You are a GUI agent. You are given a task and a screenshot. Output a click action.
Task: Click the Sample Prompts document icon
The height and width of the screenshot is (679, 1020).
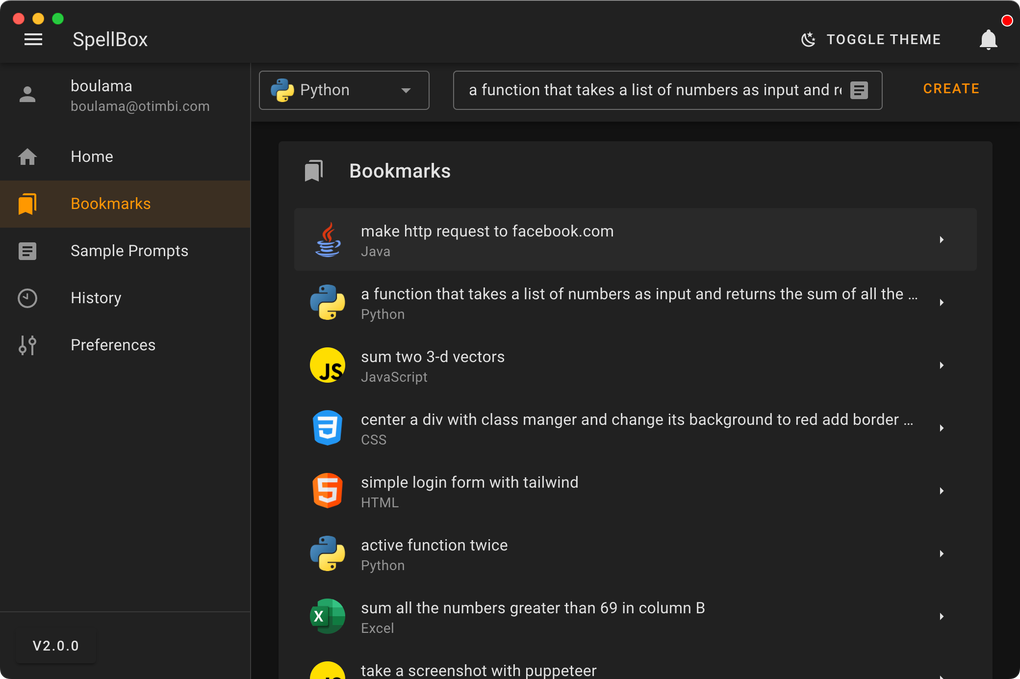(x=27, y=251)
